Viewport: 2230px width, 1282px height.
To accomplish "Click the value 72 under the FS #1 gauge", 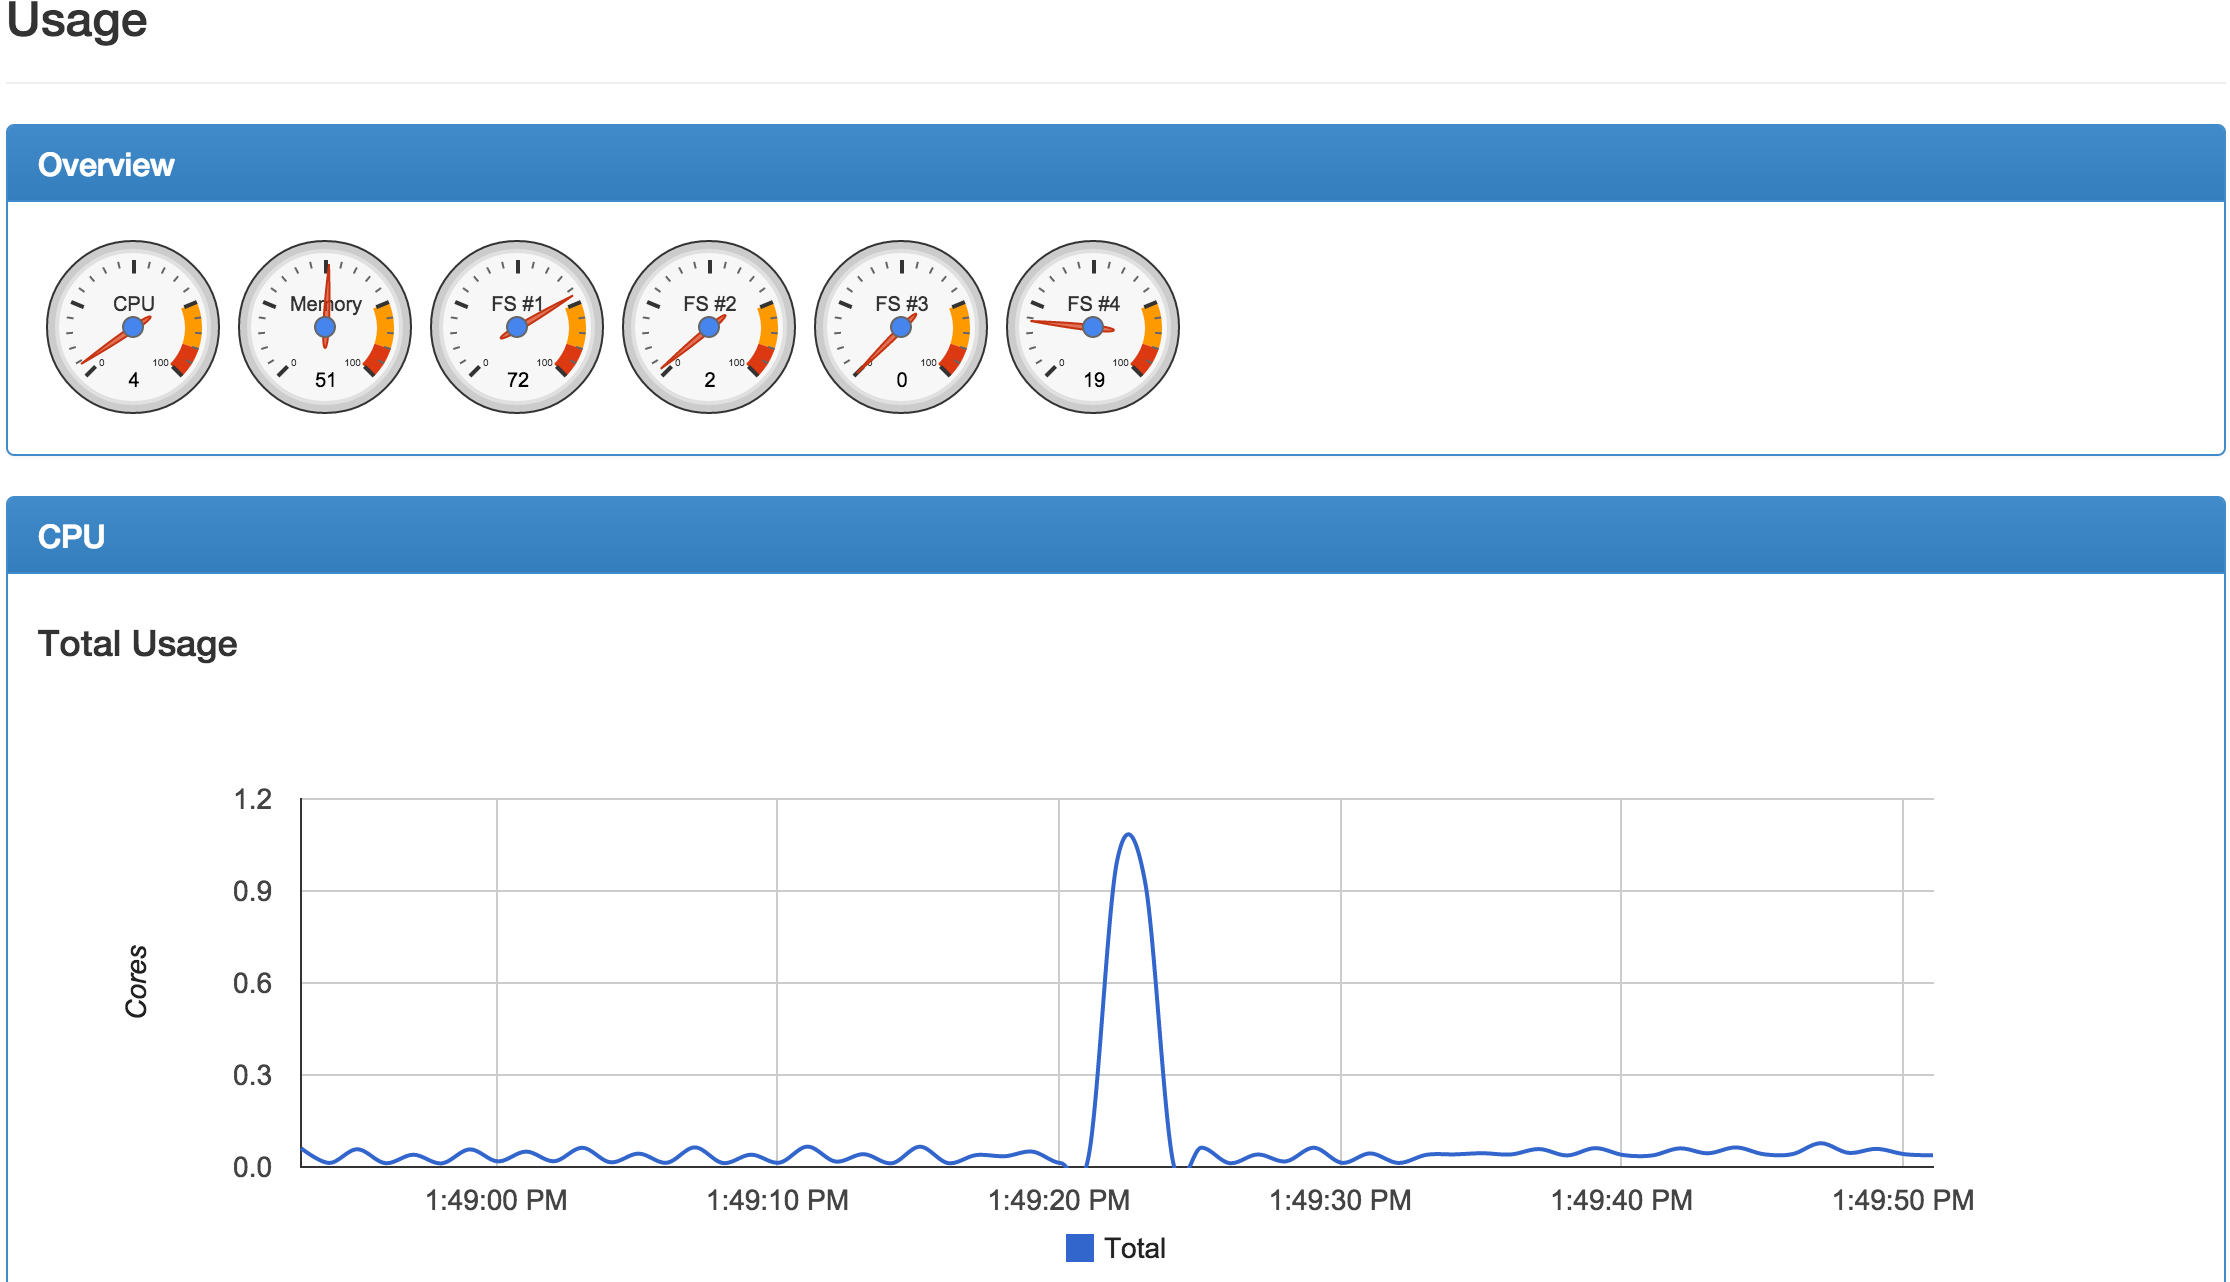I will [516, 380].
